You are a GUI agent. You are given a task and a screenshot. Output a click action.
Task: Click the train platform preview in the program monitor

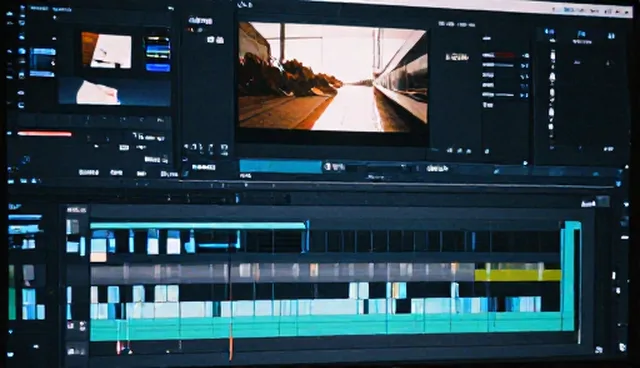pos(333,77)
